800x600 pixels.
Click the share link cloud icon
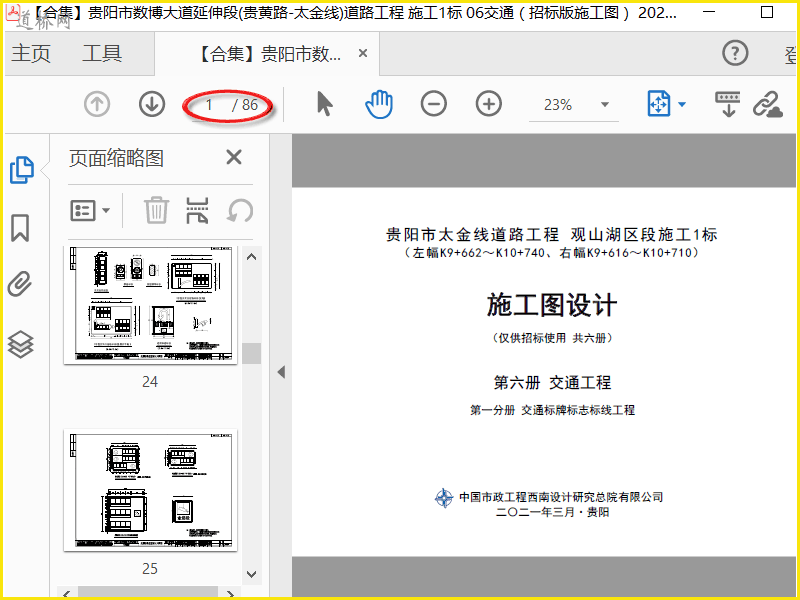point(768,105)
